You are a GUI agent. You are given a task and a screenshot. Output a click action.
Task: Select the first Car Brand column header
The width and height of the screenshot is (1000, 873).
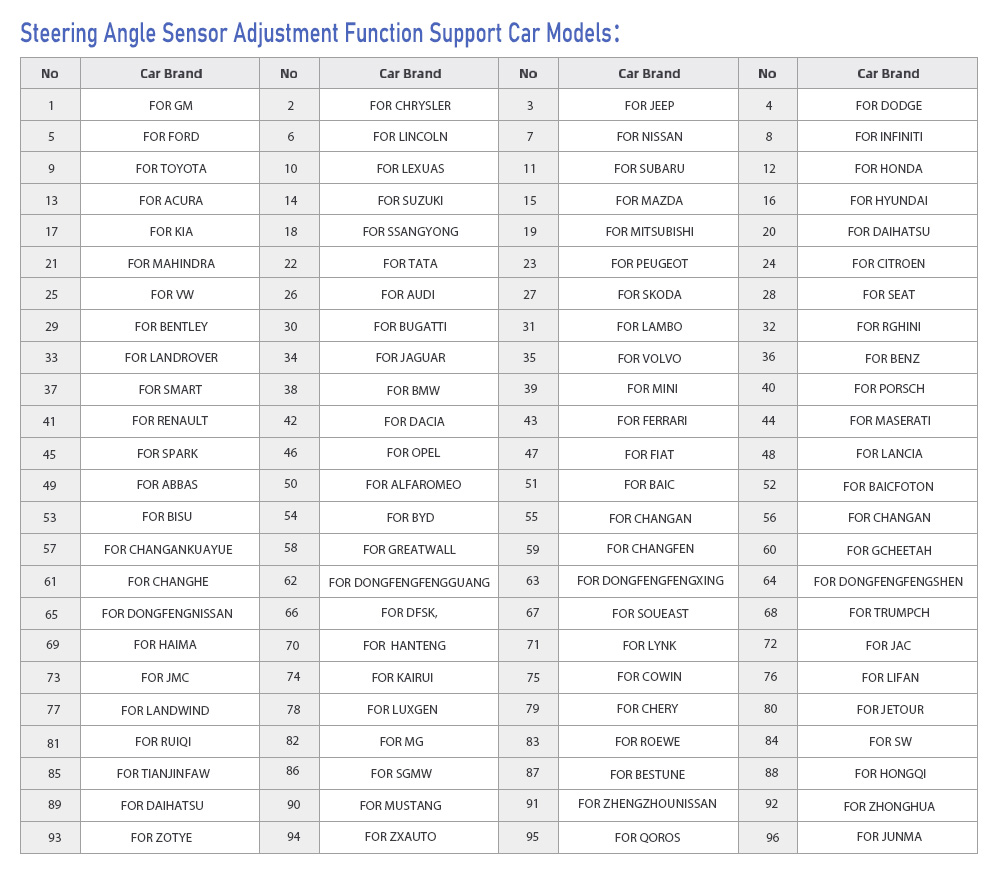click(170, 73)
